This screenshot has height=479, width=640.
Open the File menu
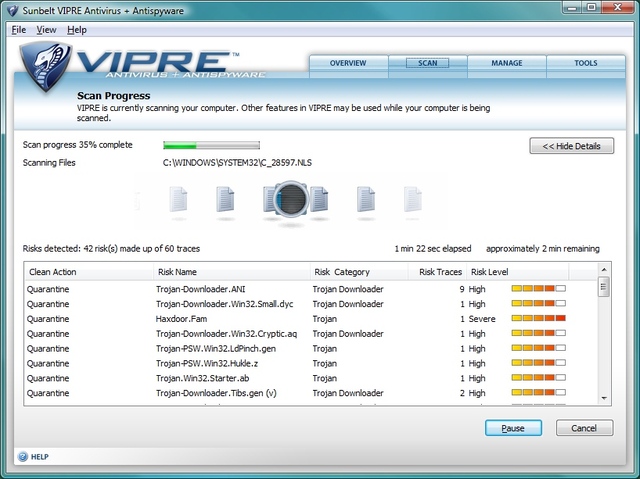coord(18,30)
